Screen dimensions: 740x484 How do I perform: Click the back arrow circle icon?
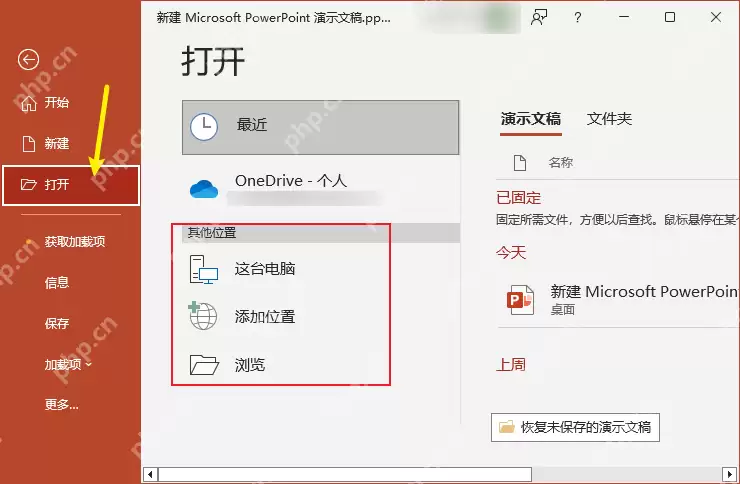coord(28,59)
